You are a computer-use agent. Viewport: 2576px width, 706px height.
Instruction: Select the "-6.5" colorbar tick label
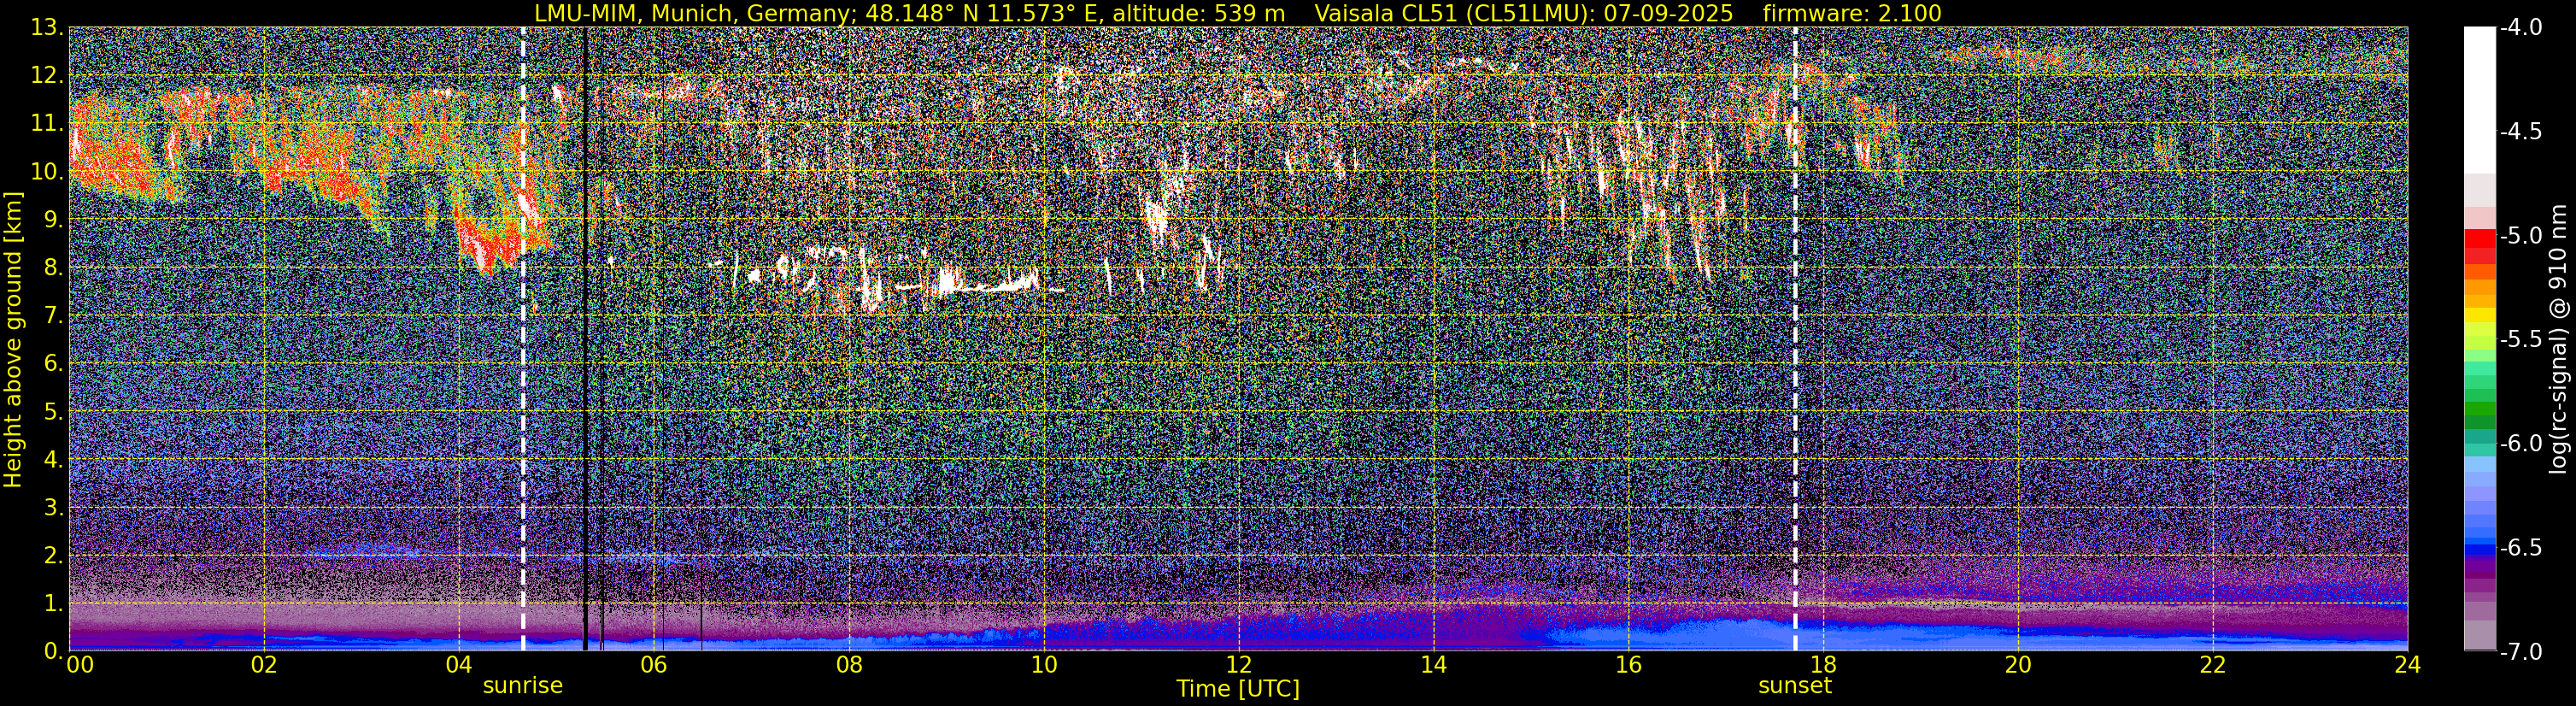click(2521, 548)
